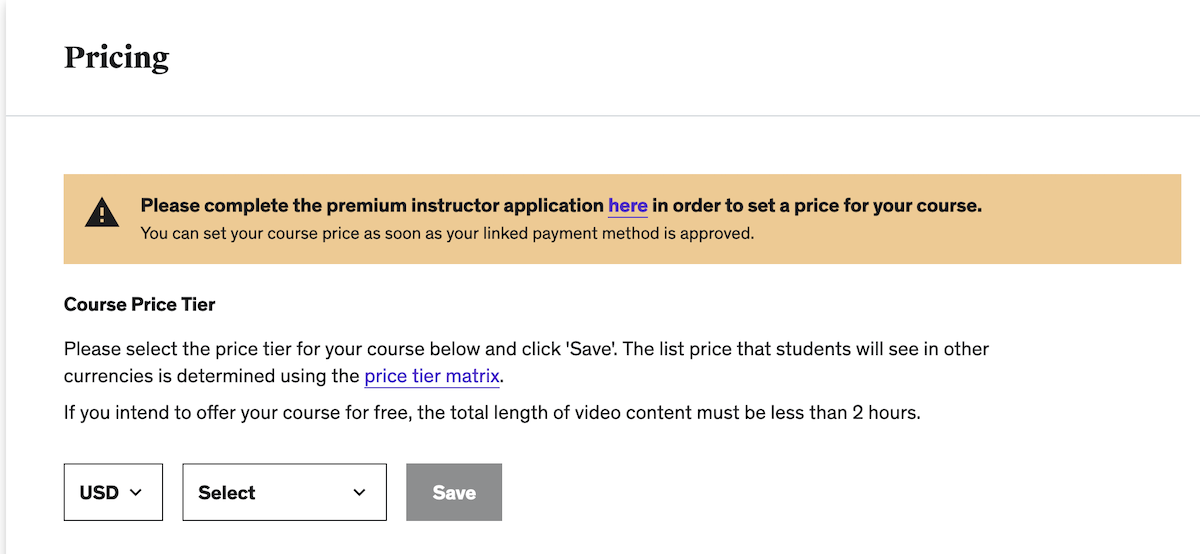This screenshot has height=554, width=1200.
Task: Click the Course Price Tier heading
Action: [x=139, y=304]
